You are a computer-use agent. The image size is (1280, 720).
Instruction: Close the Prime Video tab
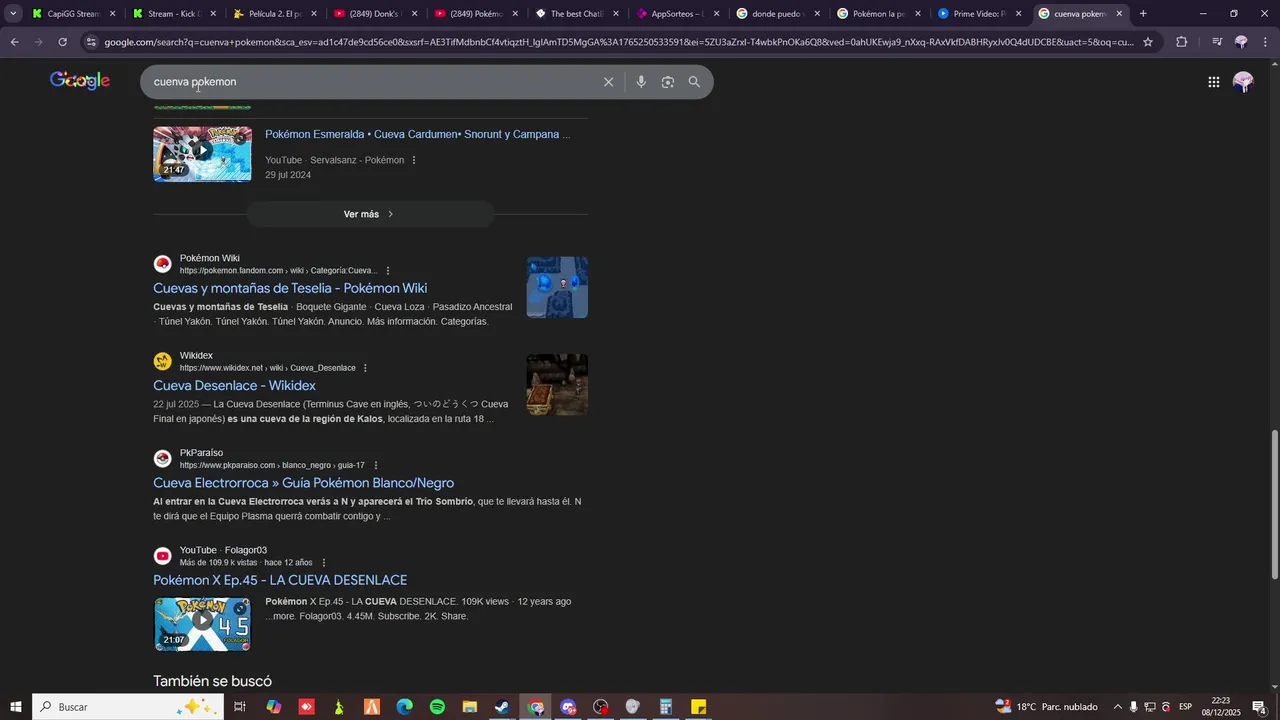click(x=1019, y=14)
